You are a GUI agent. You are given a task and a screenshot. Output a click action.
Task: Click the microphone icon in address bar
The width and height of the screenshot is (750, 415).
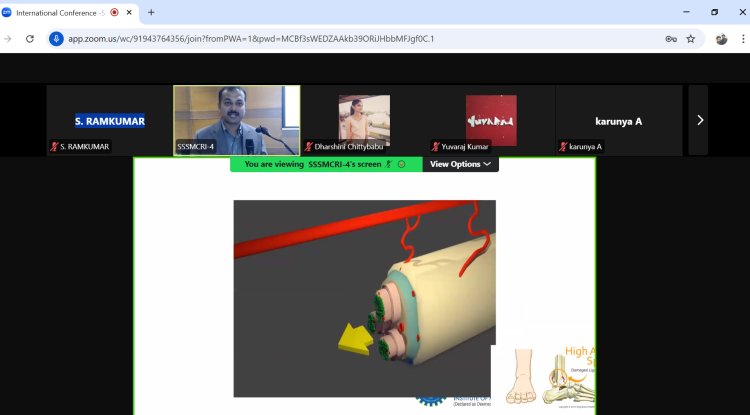56,39
